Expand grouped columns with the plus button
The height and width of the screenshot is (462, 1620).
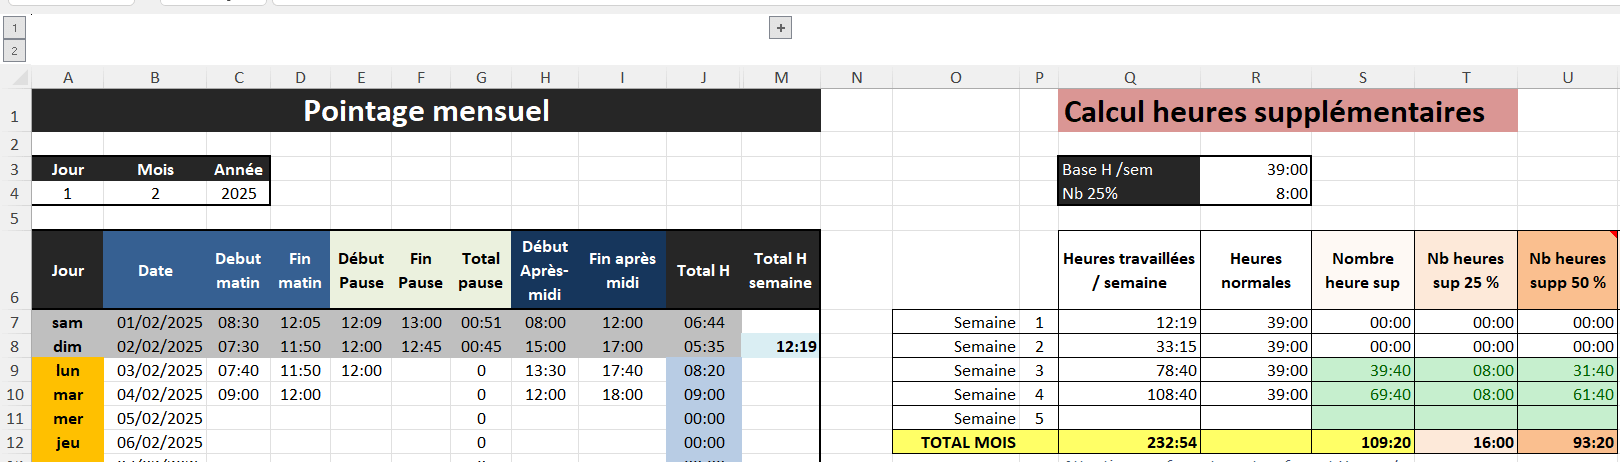pyautogui.click(x=781, y=28)
